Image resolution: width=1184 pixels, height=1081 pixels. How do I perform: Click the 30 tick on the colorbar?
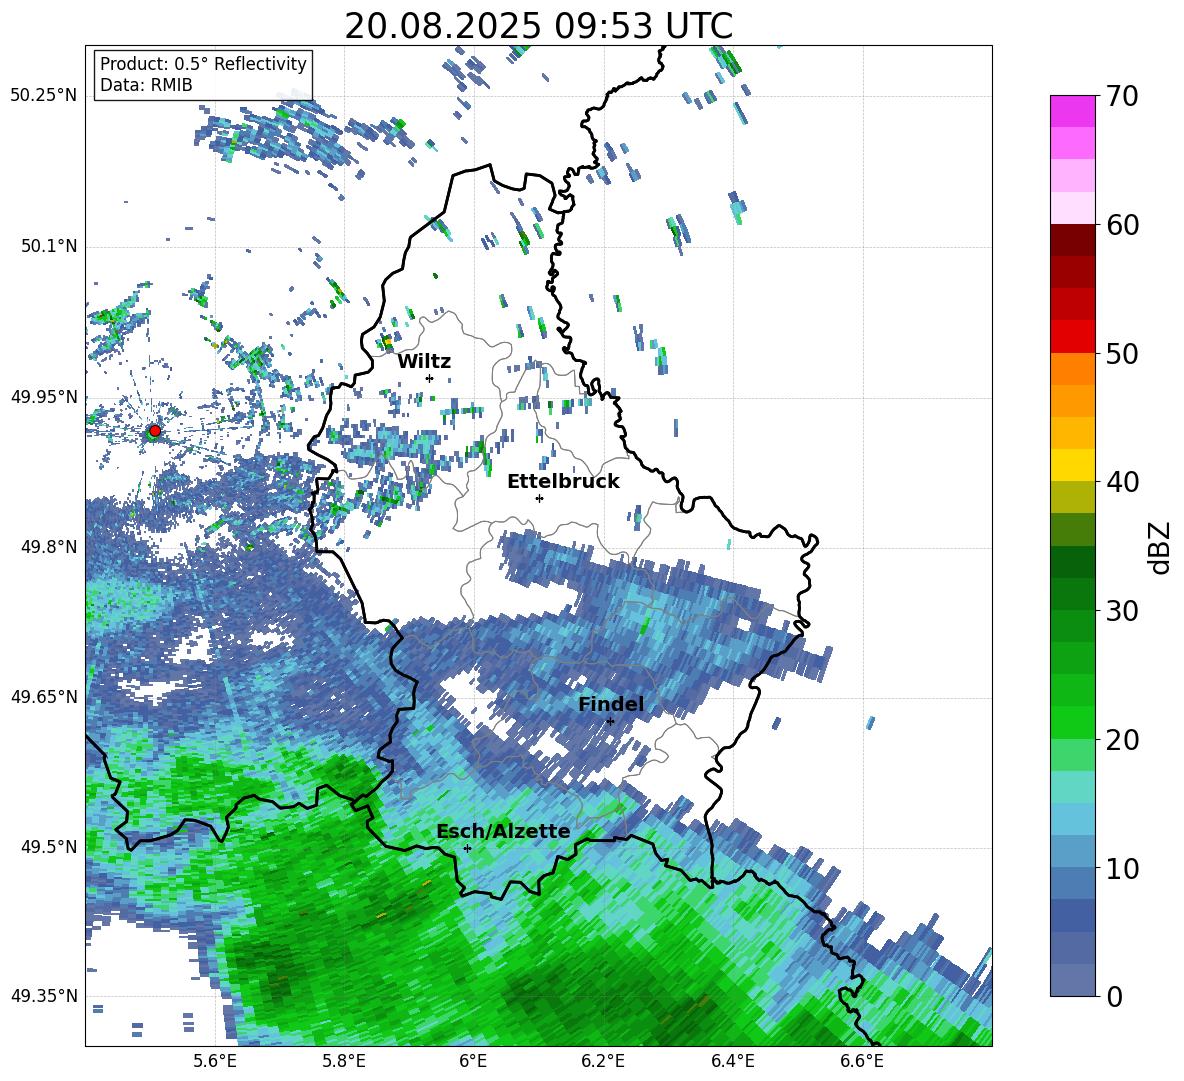pyautogui.click(x=1122, y=611)
